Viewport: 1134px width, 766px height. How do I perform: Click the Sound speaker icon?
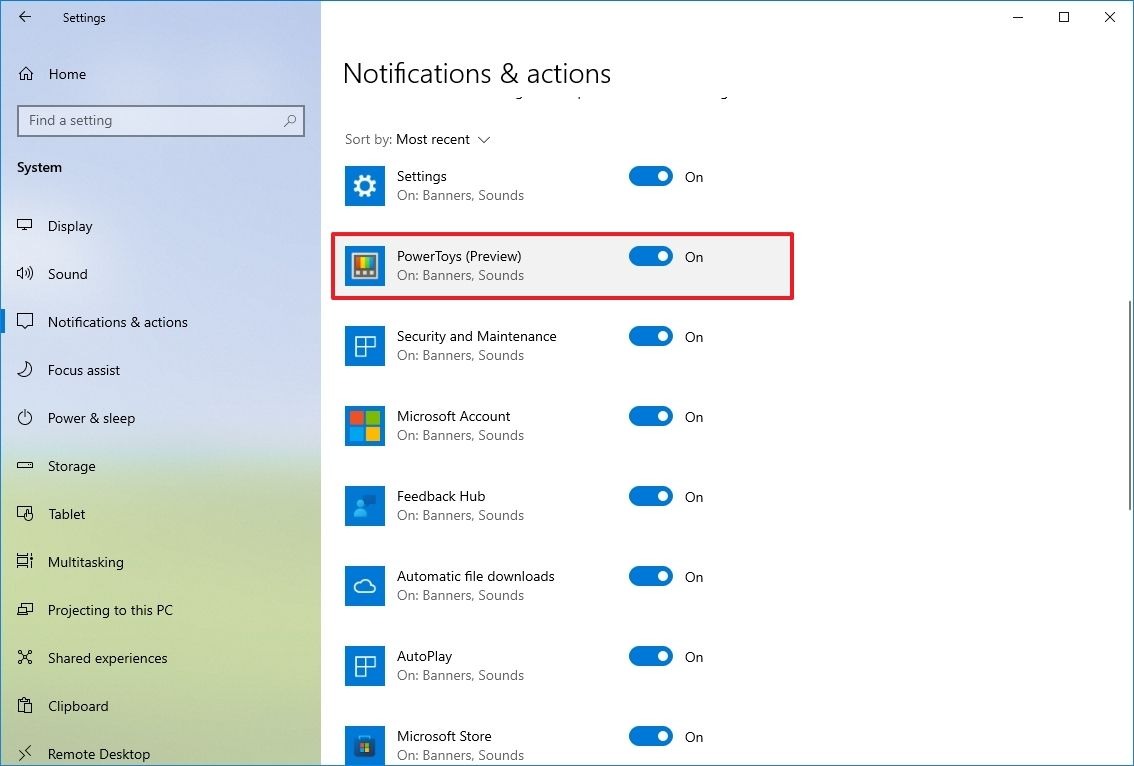point(25,273)
